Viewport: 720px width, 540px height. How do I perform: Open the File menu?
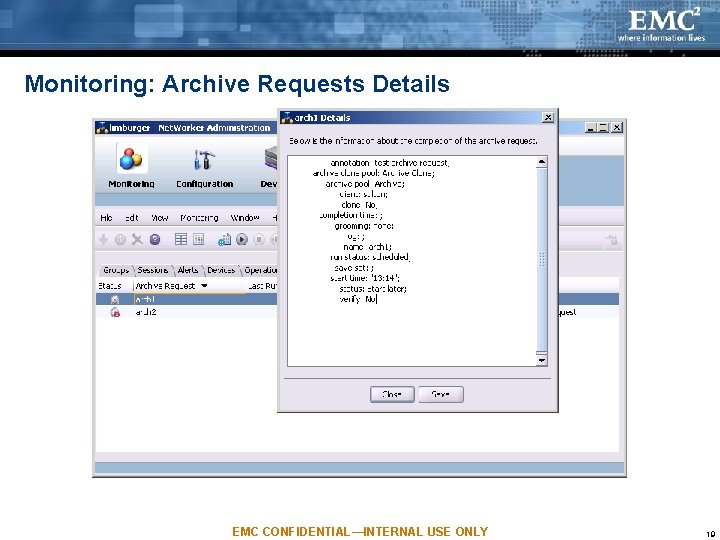(106, 218)
